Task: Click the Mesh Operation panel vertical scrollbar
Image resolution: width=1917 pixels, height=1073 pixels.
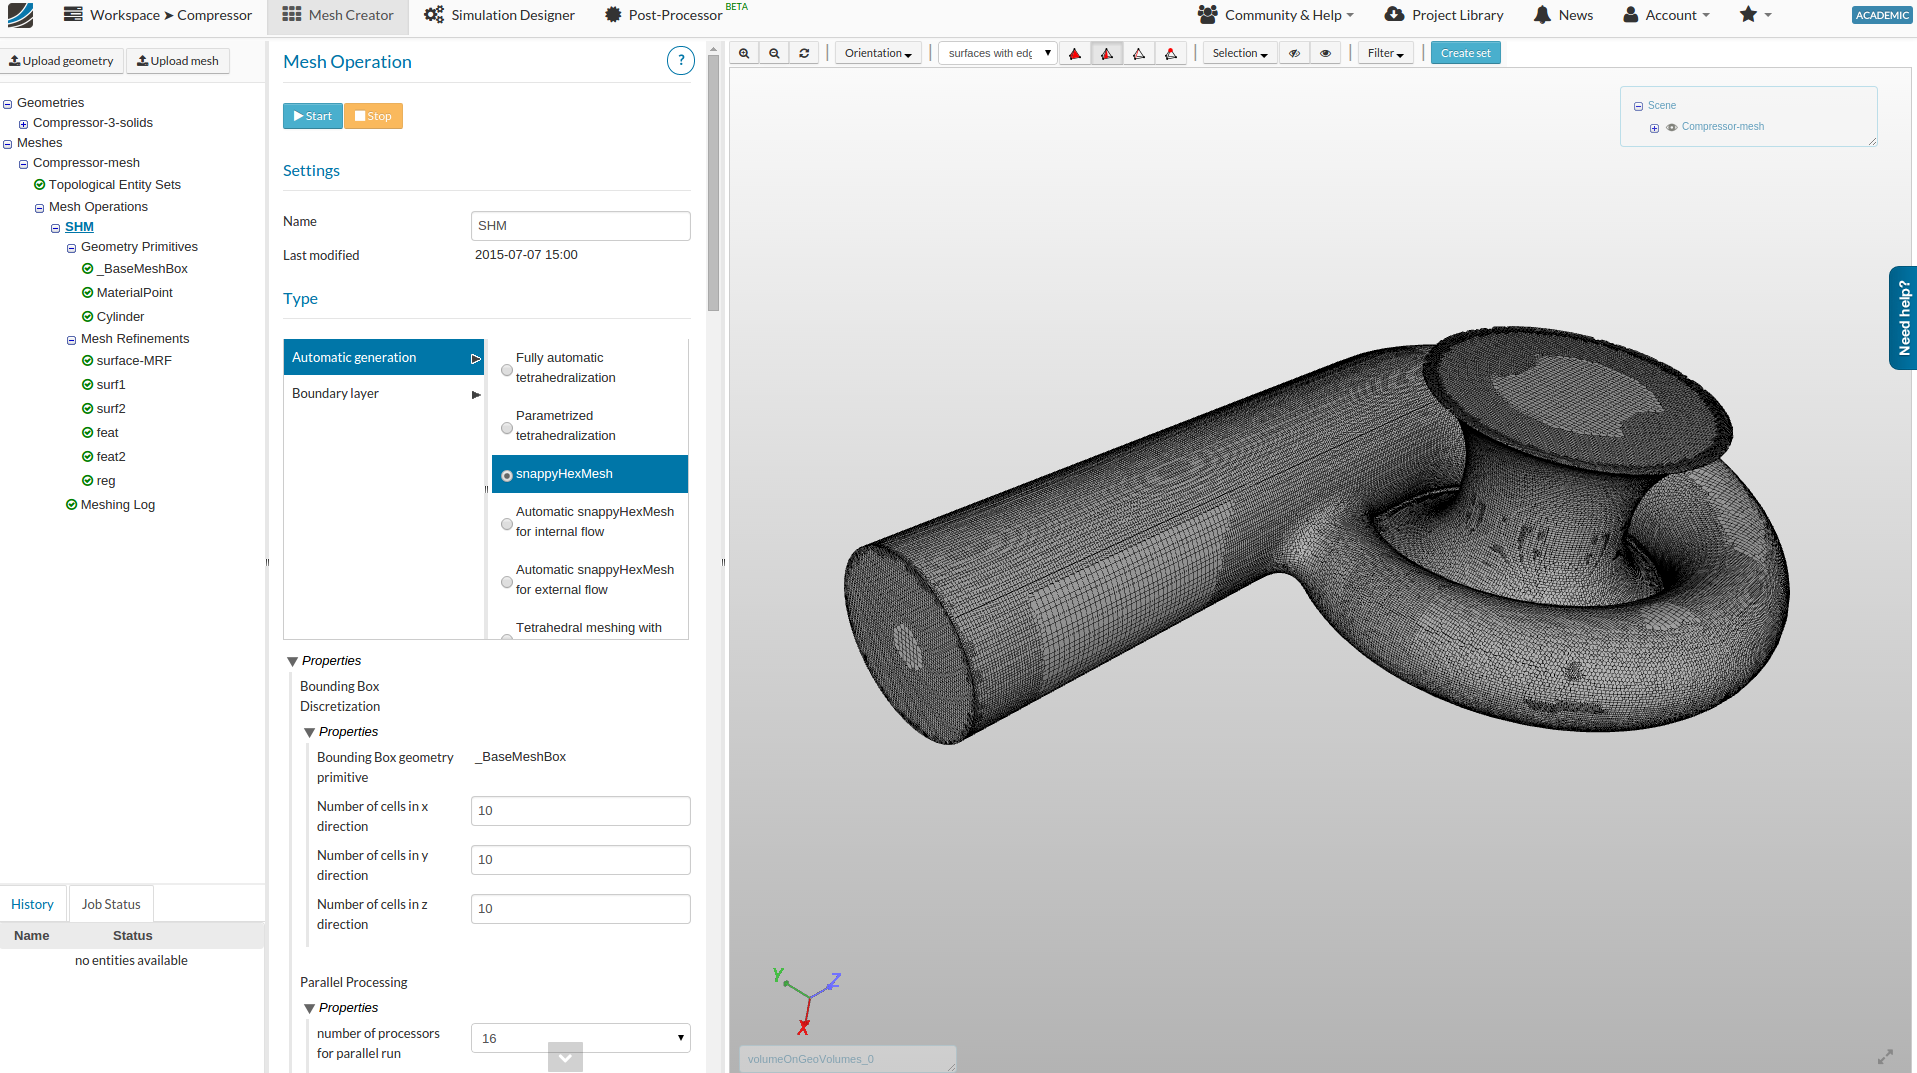Action: 713,180
